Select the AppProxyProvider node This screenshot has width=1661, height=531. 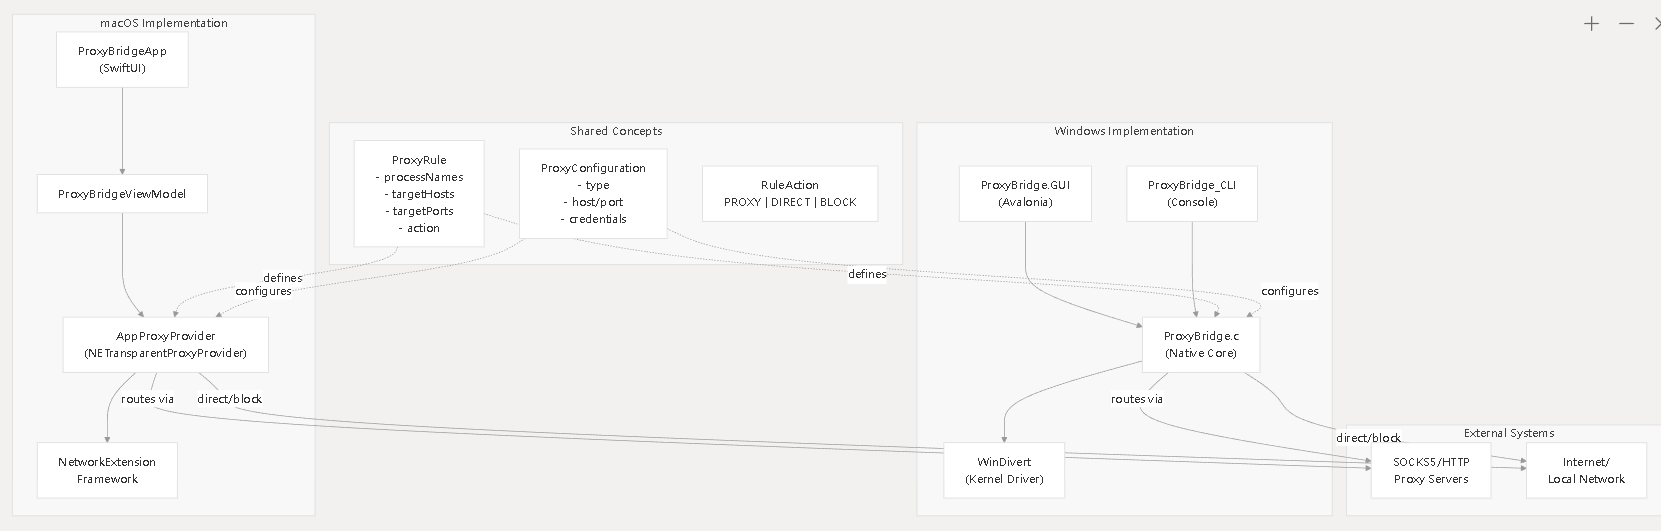point(166,345)
